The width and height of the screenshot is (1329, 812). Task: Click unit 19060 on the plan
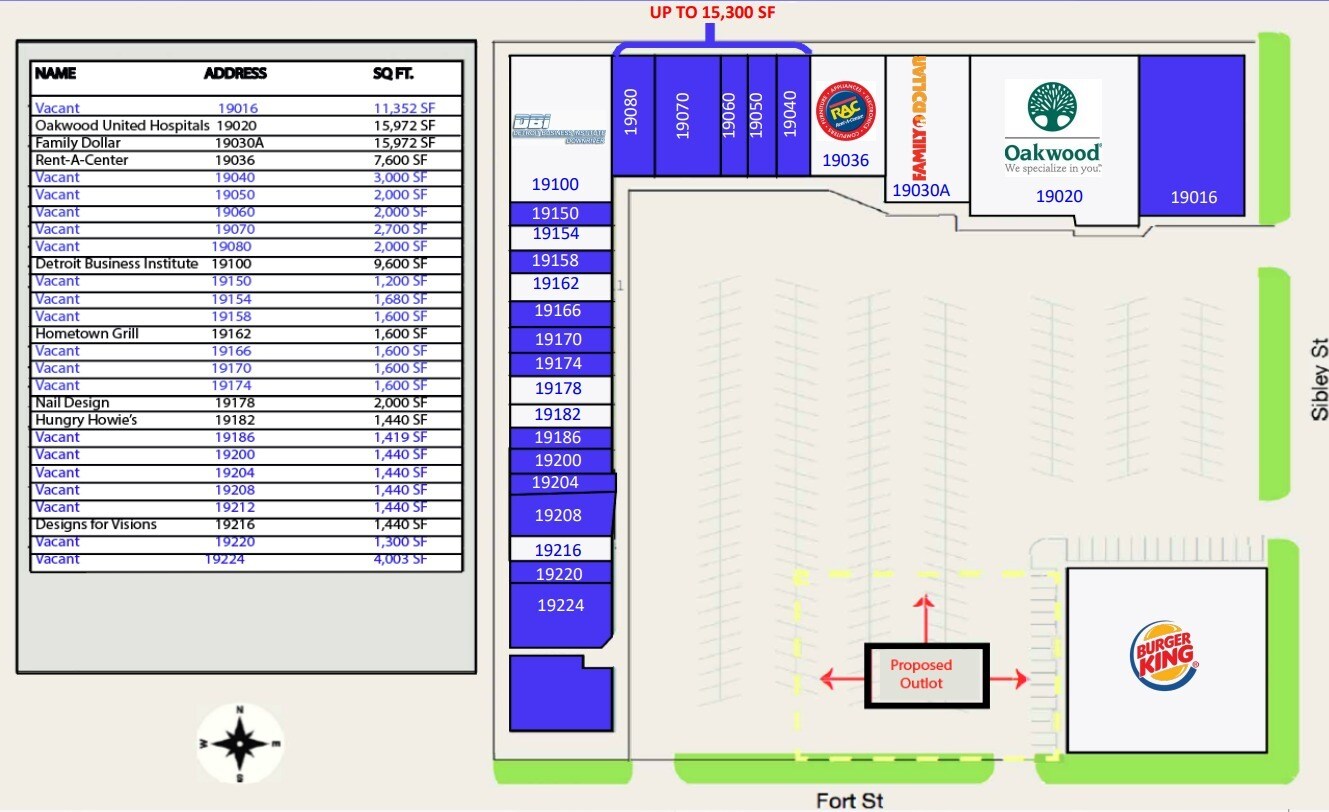point(734,116)
